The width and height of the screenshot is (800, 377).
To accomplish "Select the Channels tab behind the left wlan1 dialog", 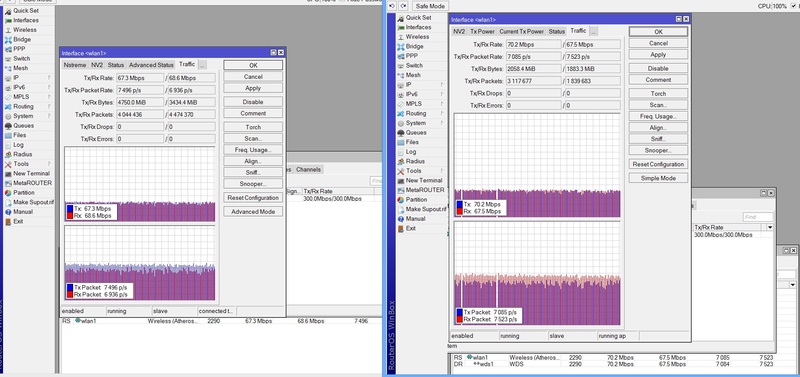I will tap(309, 169).
